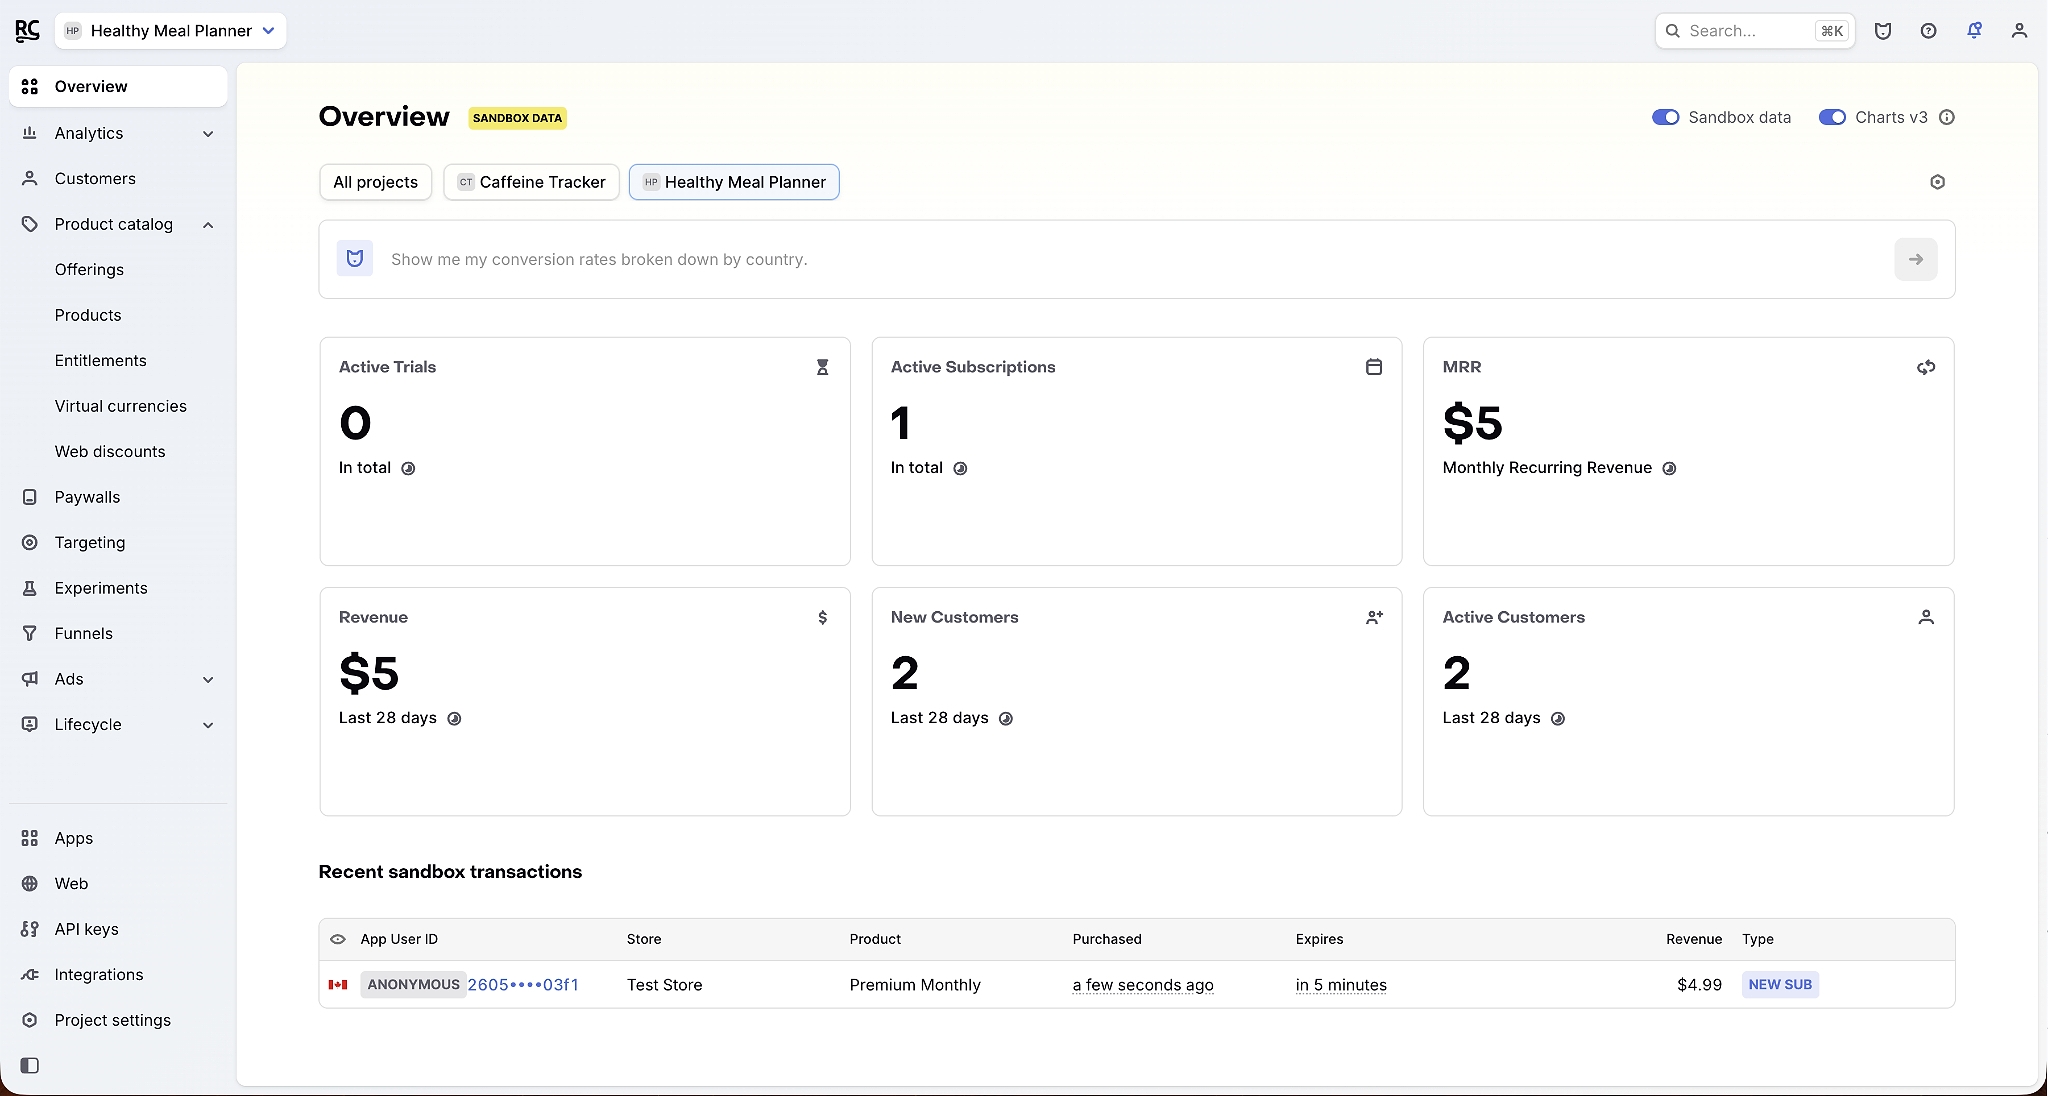This screenshot has height=1096, width=2048.
Task: Open Integrations in the sidebar
Action: 118,974
